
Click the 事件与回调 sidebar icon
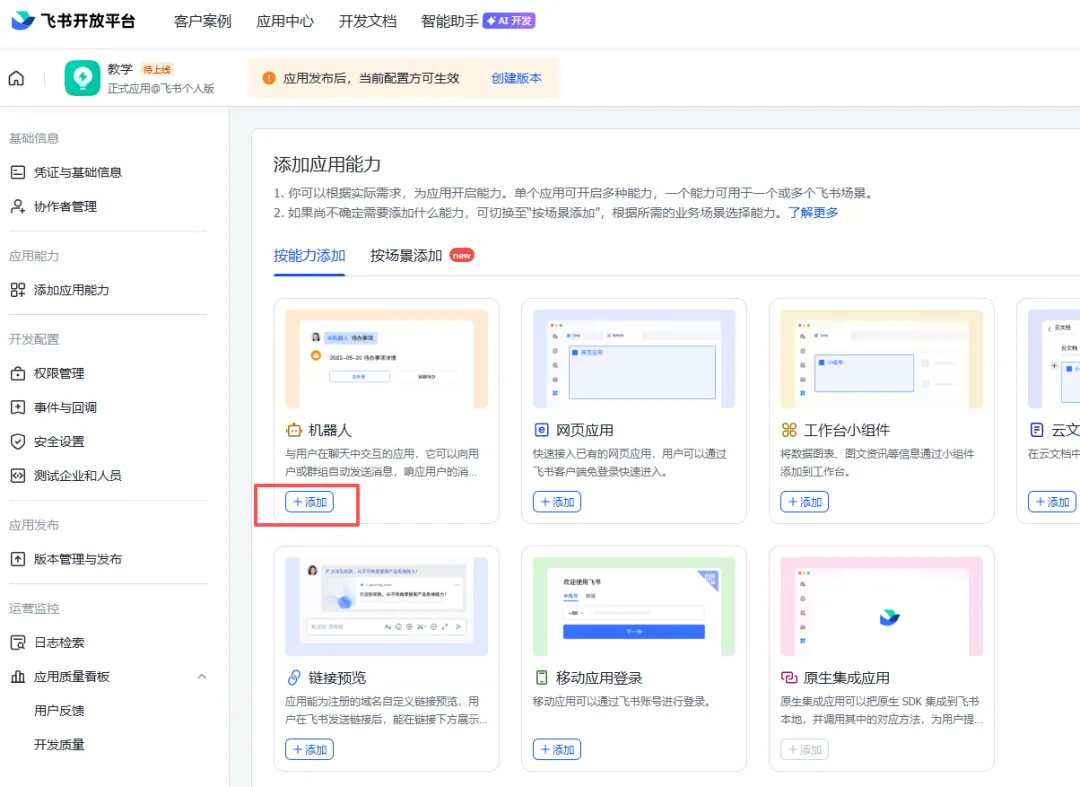pyautogui.click(x=18, y=408)
